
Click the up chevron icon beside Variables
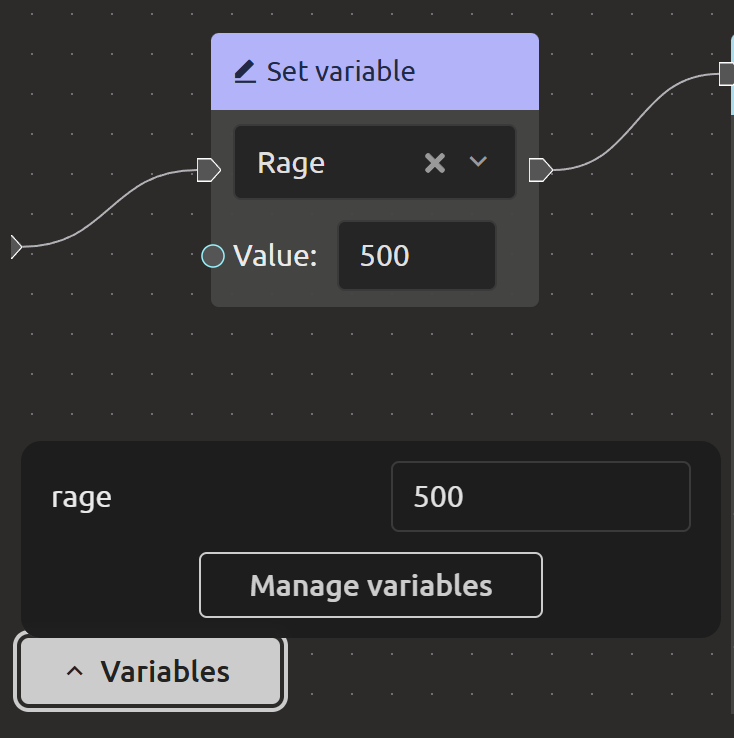click(x=75, y=672)
